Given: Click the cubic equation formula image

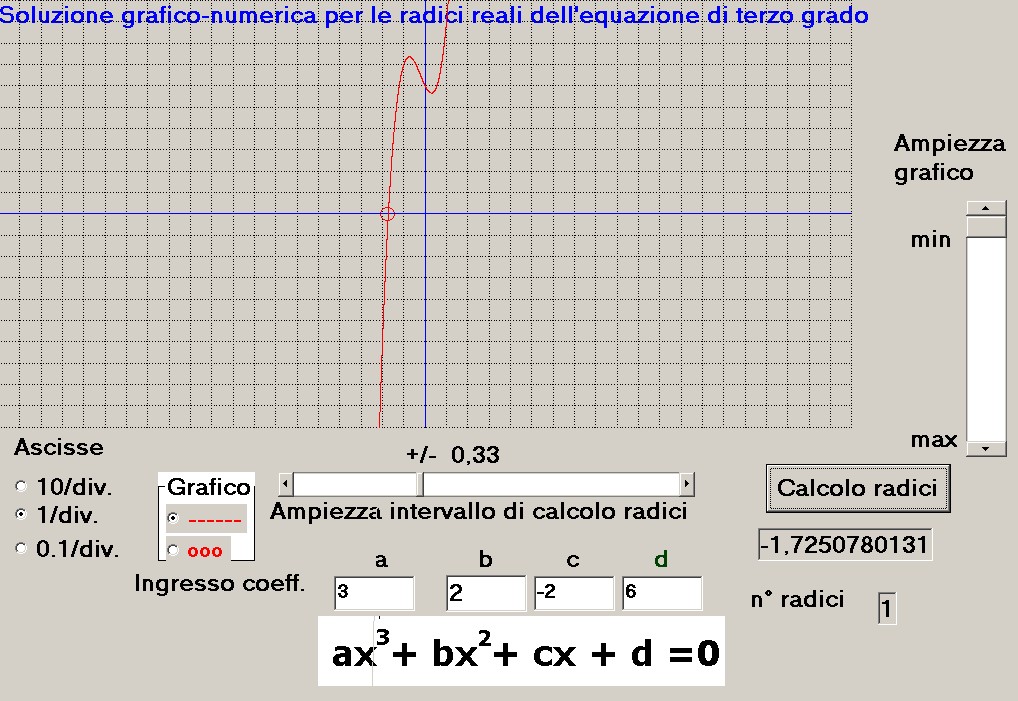Looking at the screenshot, I should click(520, 652).
